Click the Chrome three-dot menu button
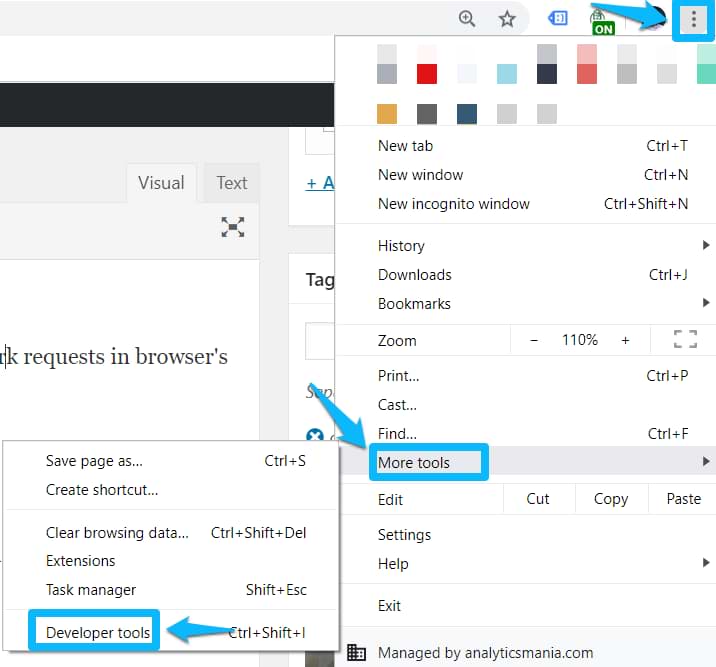This screenshot has width=716, height=667. point(693,20)
